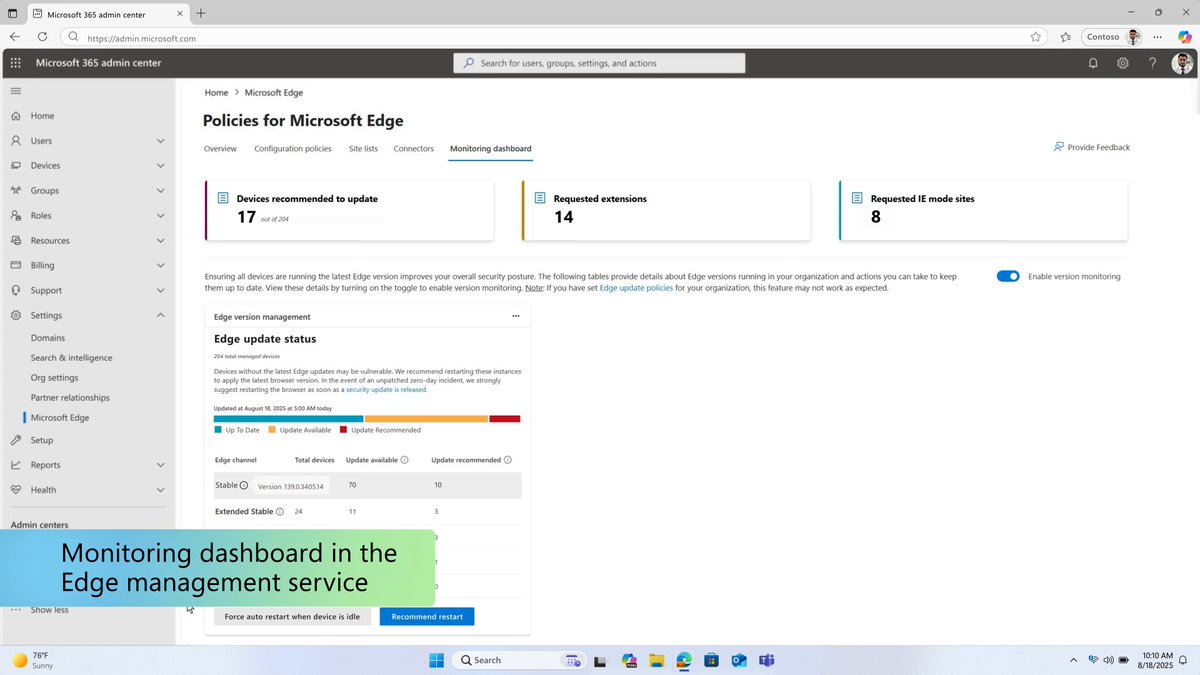Open the Requested extensions card
The height and width of the screenshot is (675, 1200).
pyautogui.click(x=666, y=210)
